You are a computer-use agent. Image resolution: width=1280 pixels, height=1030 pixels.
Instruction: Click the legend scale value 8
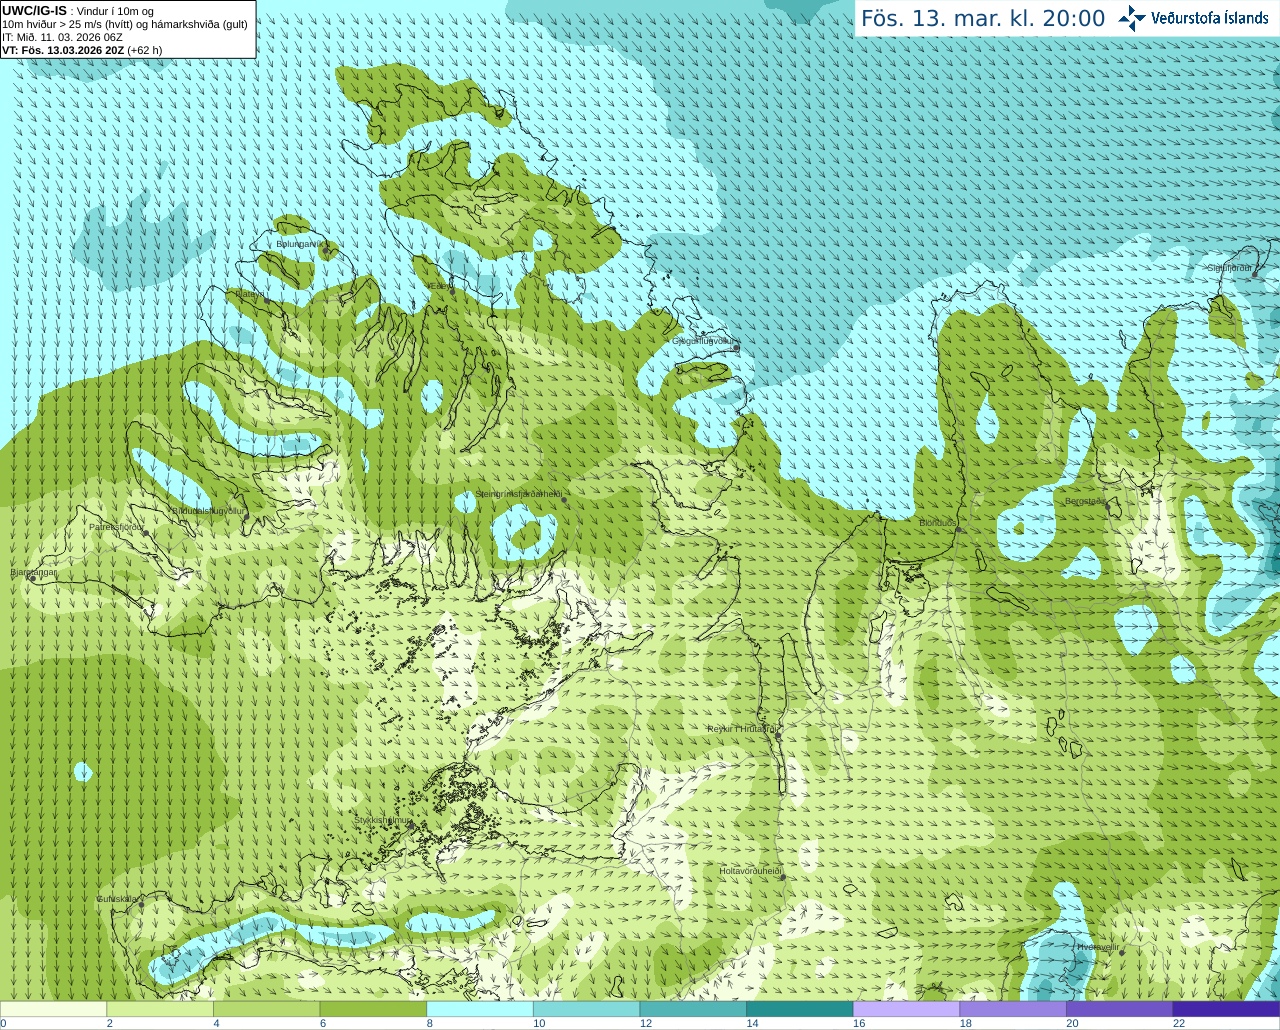tap(429, 1023)
